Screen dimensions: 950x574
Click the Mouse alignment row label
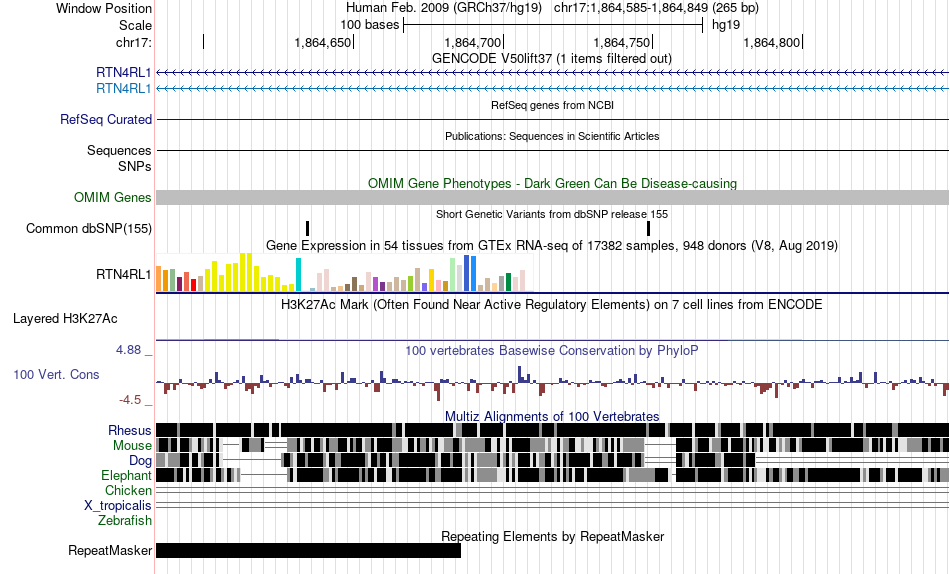132,446
